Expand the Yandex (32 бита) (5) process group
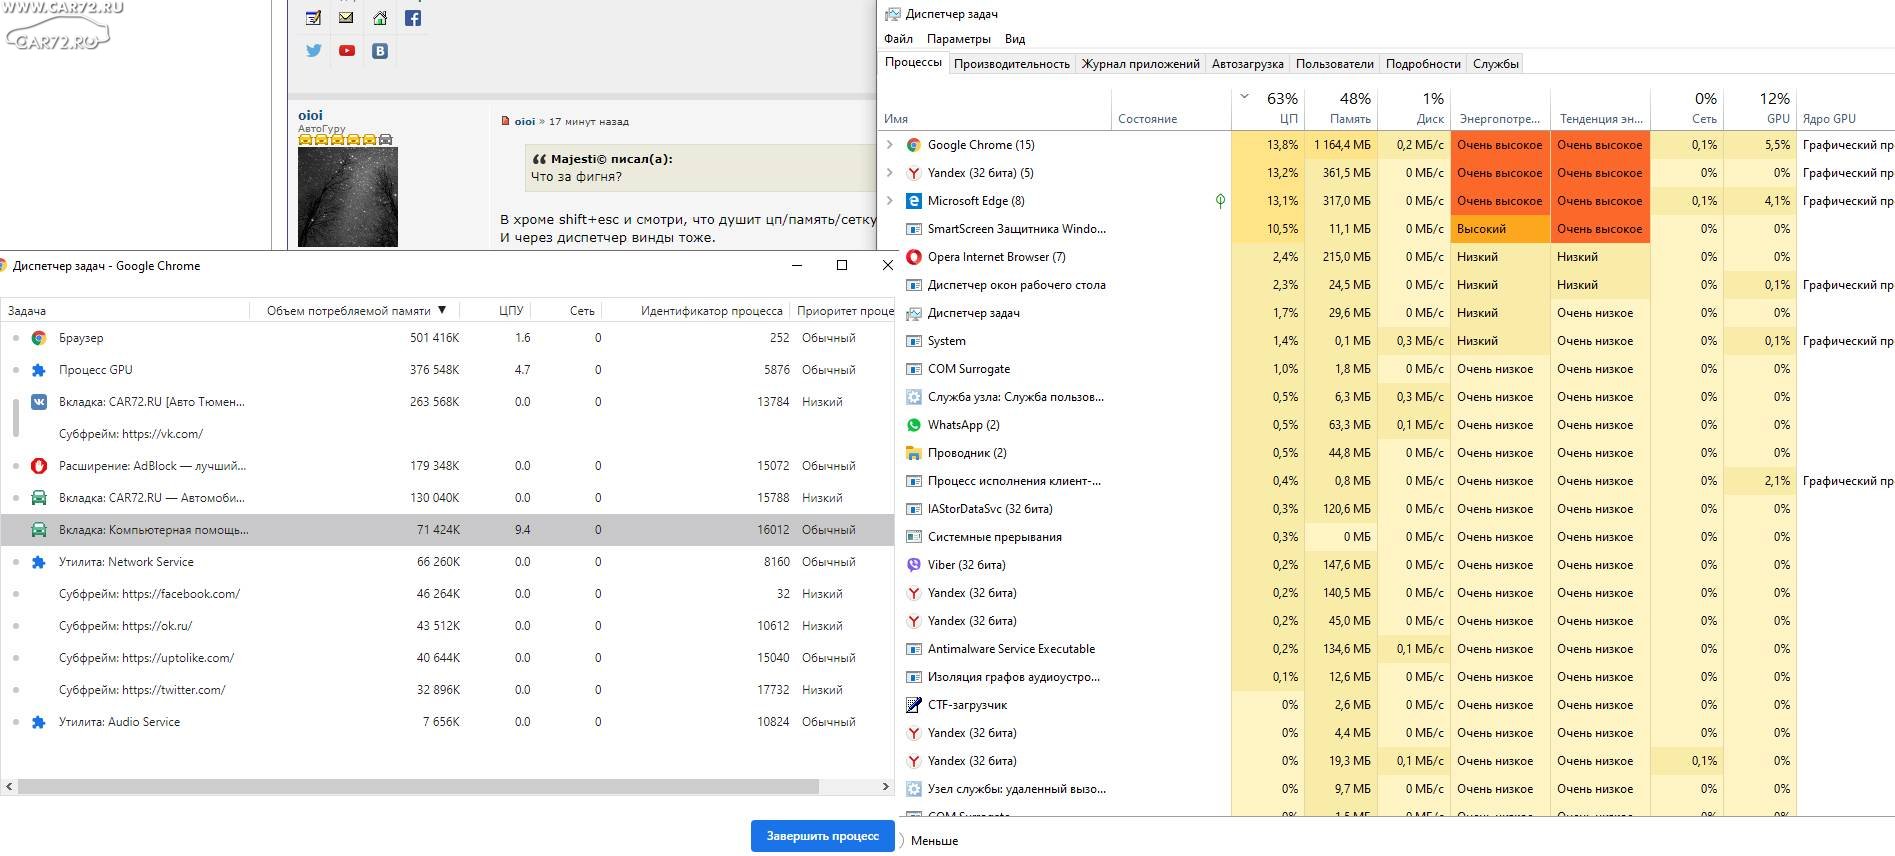This screenshot has width=1895, height=856. click(890, 173)
